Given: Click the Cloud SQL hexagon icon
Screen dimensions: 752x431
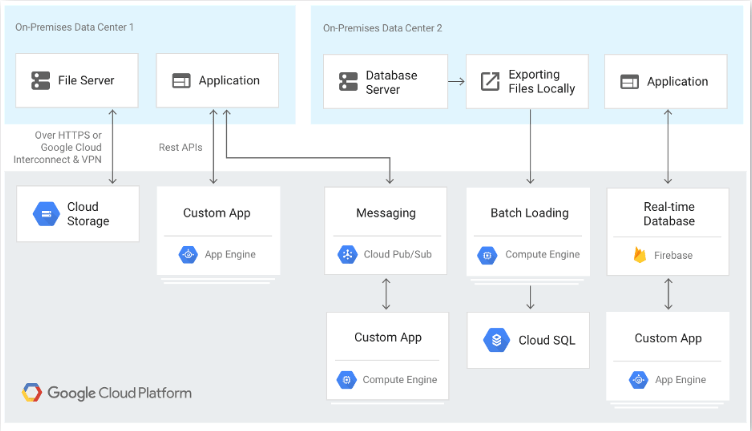Looking at the screenshot, I should pyautogui.click(x=496, y=340).
